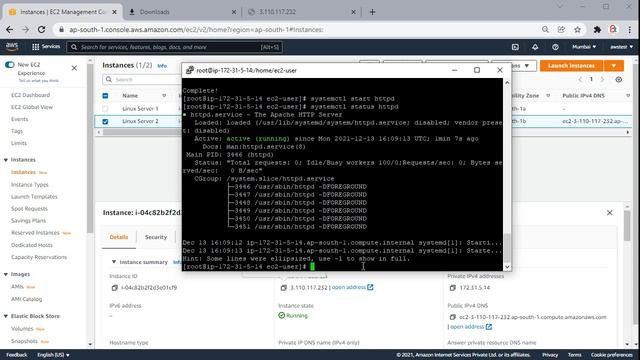Click the AWS logo home icon
640x360 pixels.
pyautogui.click(x=12, y=47)
